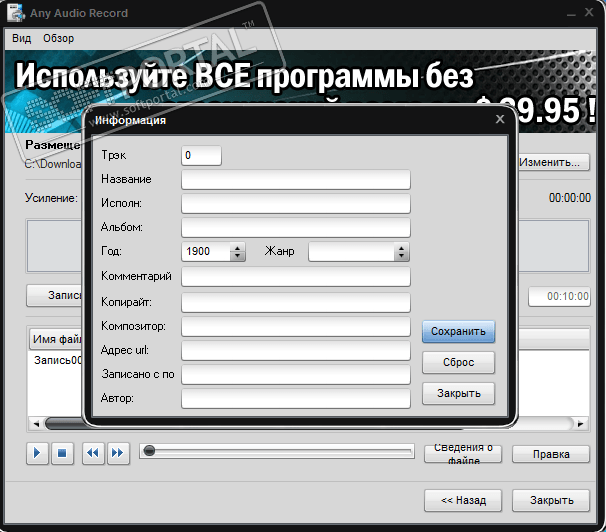
Task: Click the left arrow of the horizontal scrollbar
Action: click(36, 424)
